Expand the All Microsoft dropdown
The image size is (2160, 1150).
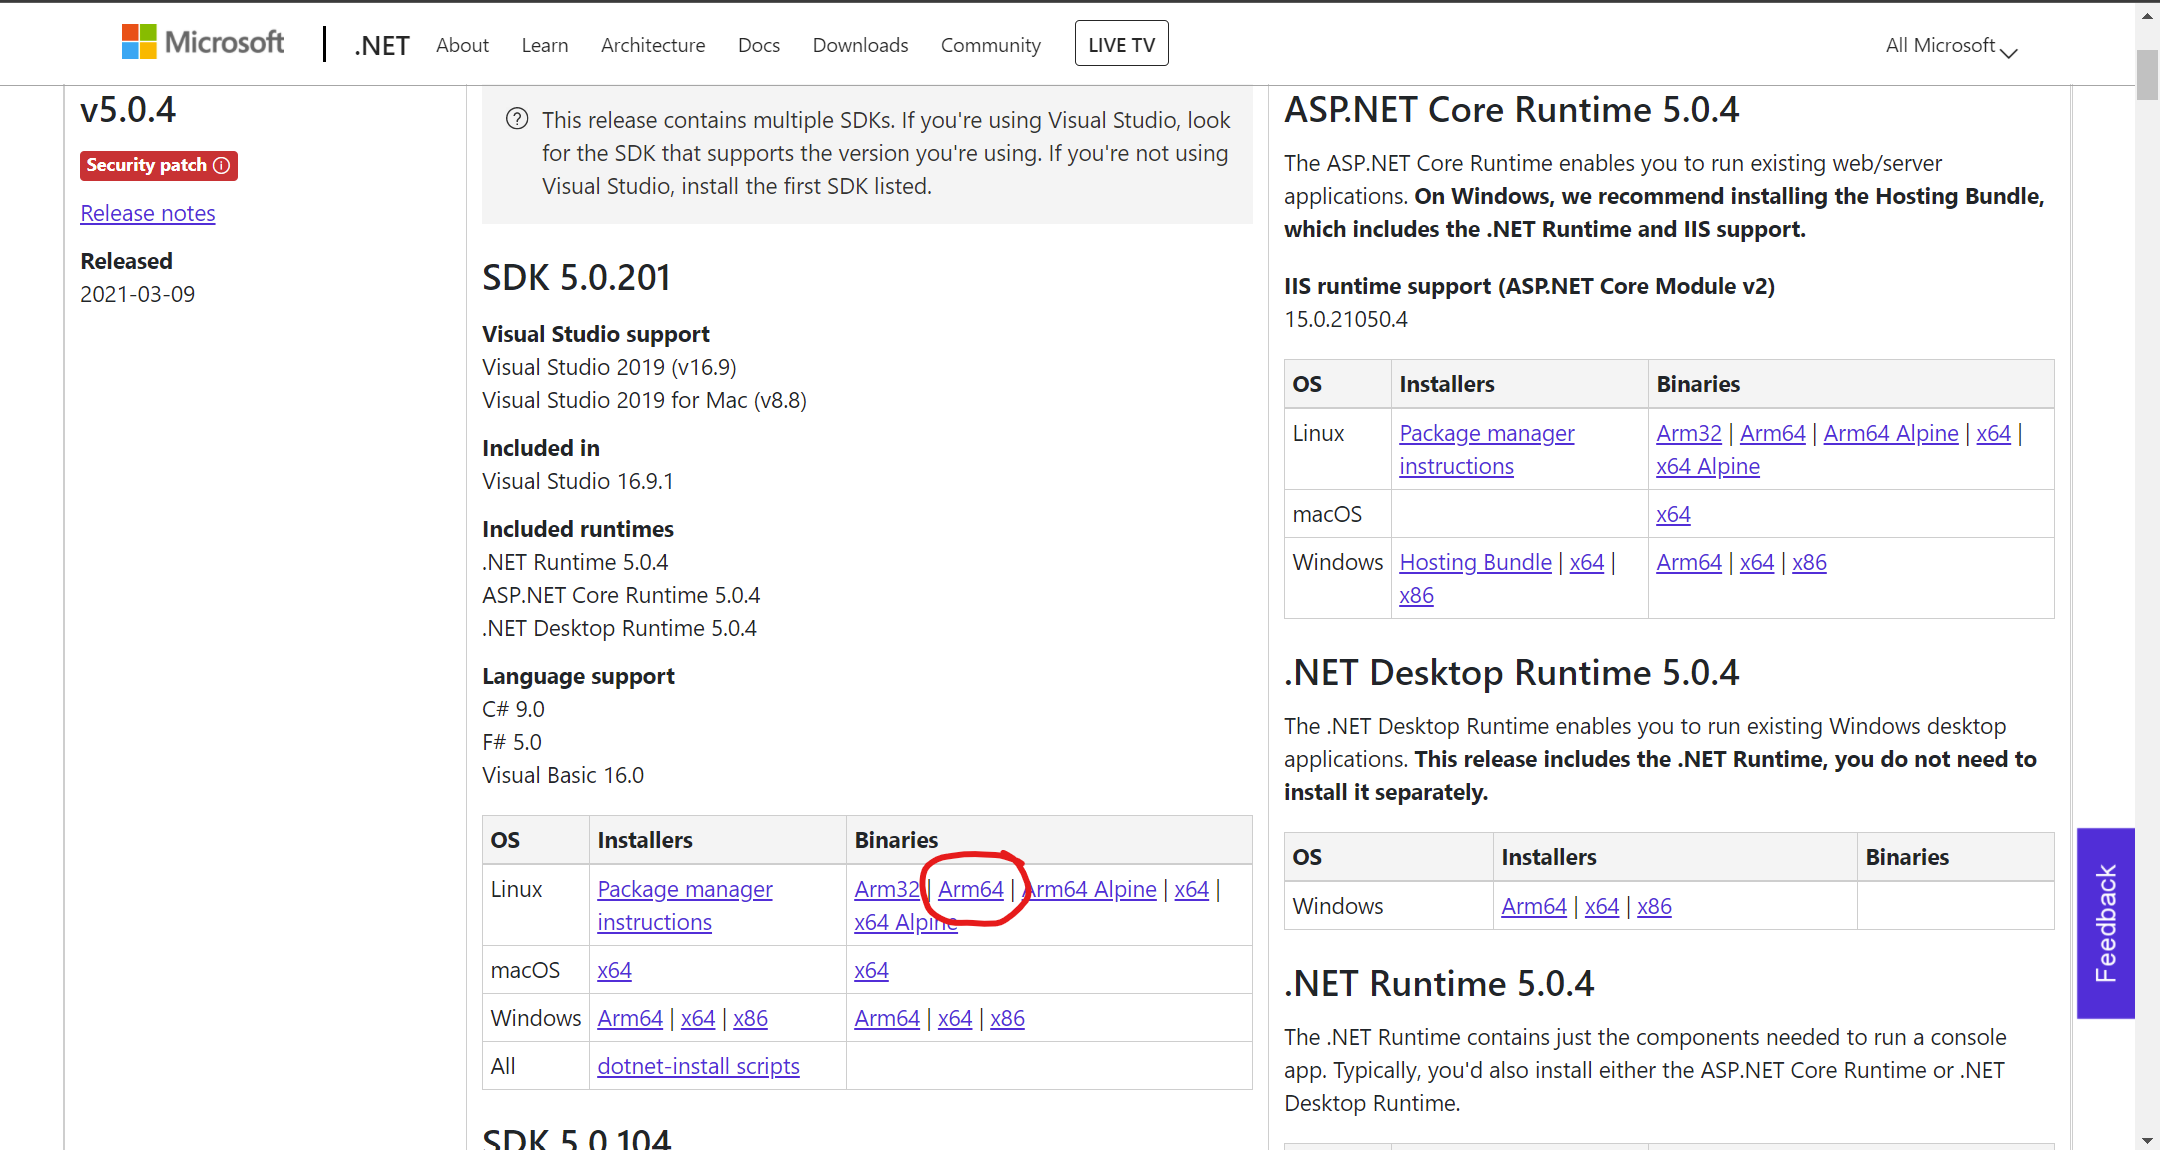click(x=1951, y=46)
